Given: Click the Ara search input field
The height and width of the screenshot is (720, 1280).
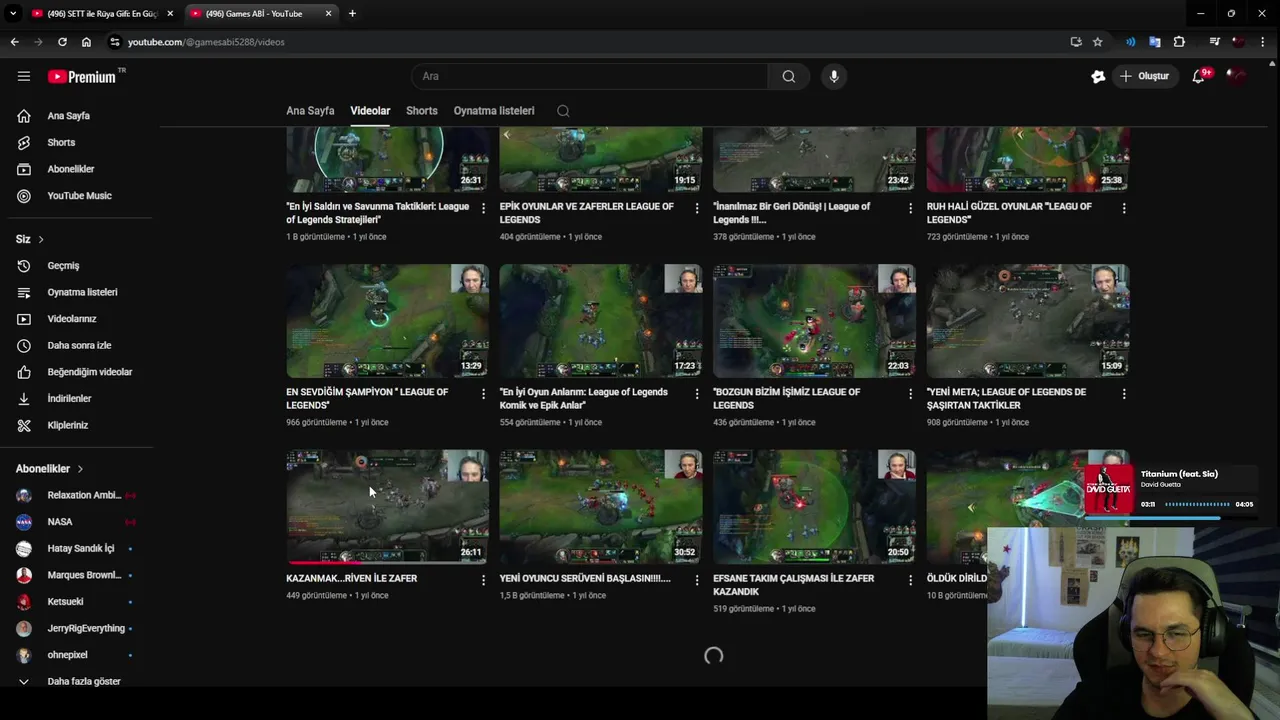Looking at the screenshot, I should 589,76.
